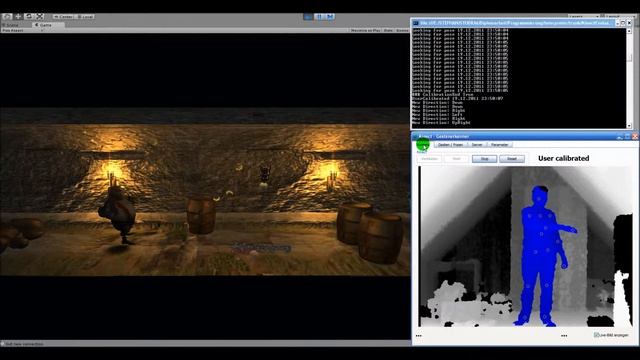Click the last 'New Direction' console line
The image size is (640, 360).
coord(441,122)
